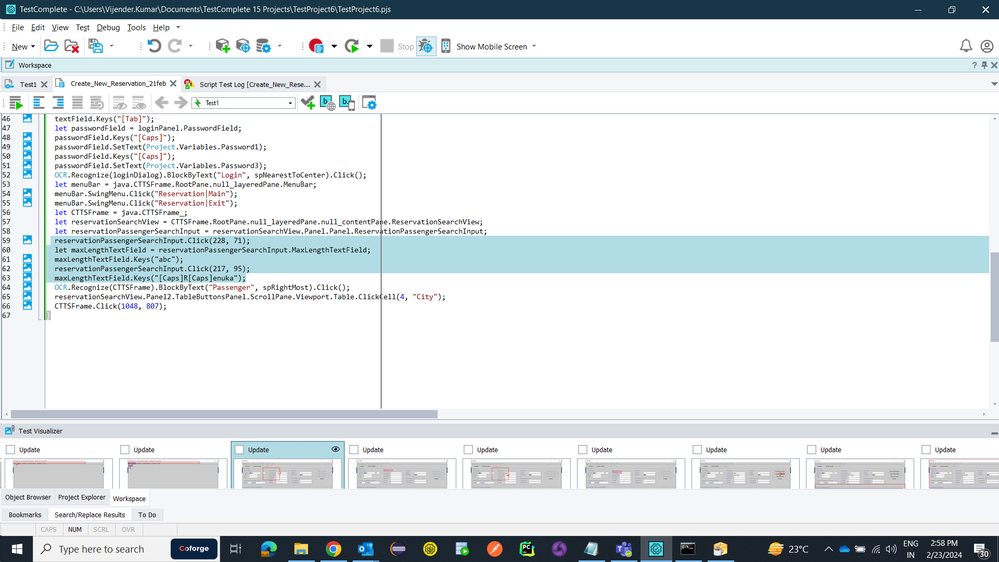Toggle the eye icon on selected visualizer frame

click(335, 450)
